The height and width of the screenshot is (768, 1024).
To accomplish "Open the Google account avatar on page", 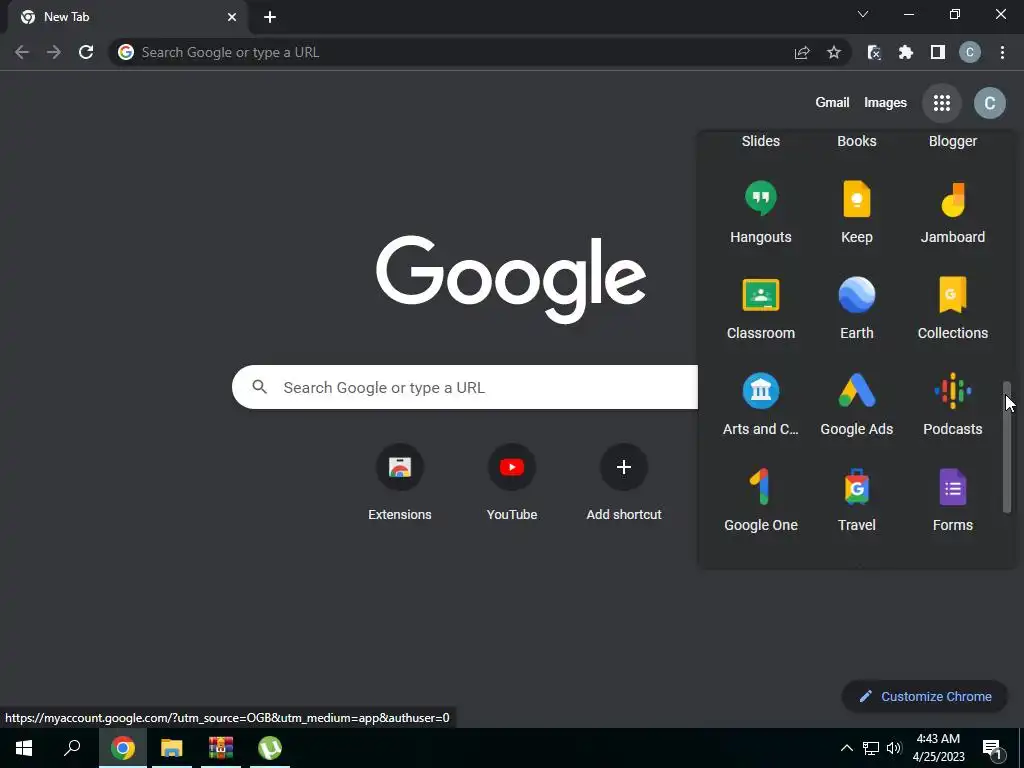I will click(x=989, y=103).
